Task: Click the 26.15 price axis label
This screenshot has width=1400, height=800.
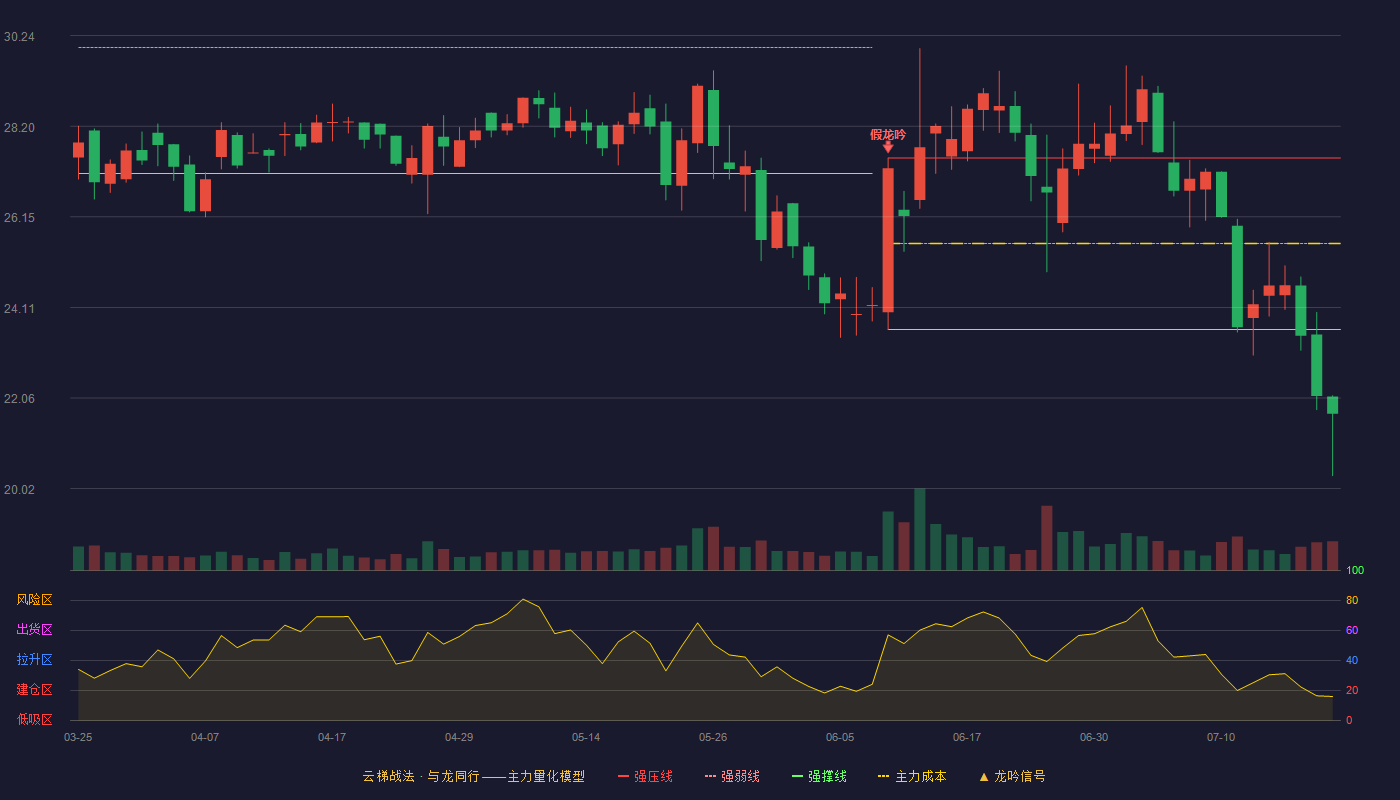Action: [19, 218]
